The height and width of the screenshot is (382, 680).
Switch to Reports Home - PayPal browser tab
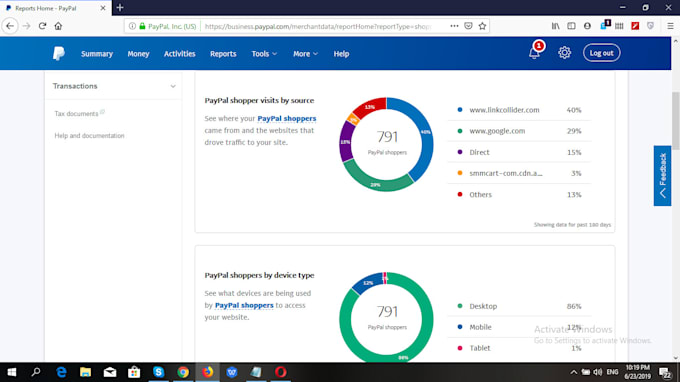click(56, 8)
